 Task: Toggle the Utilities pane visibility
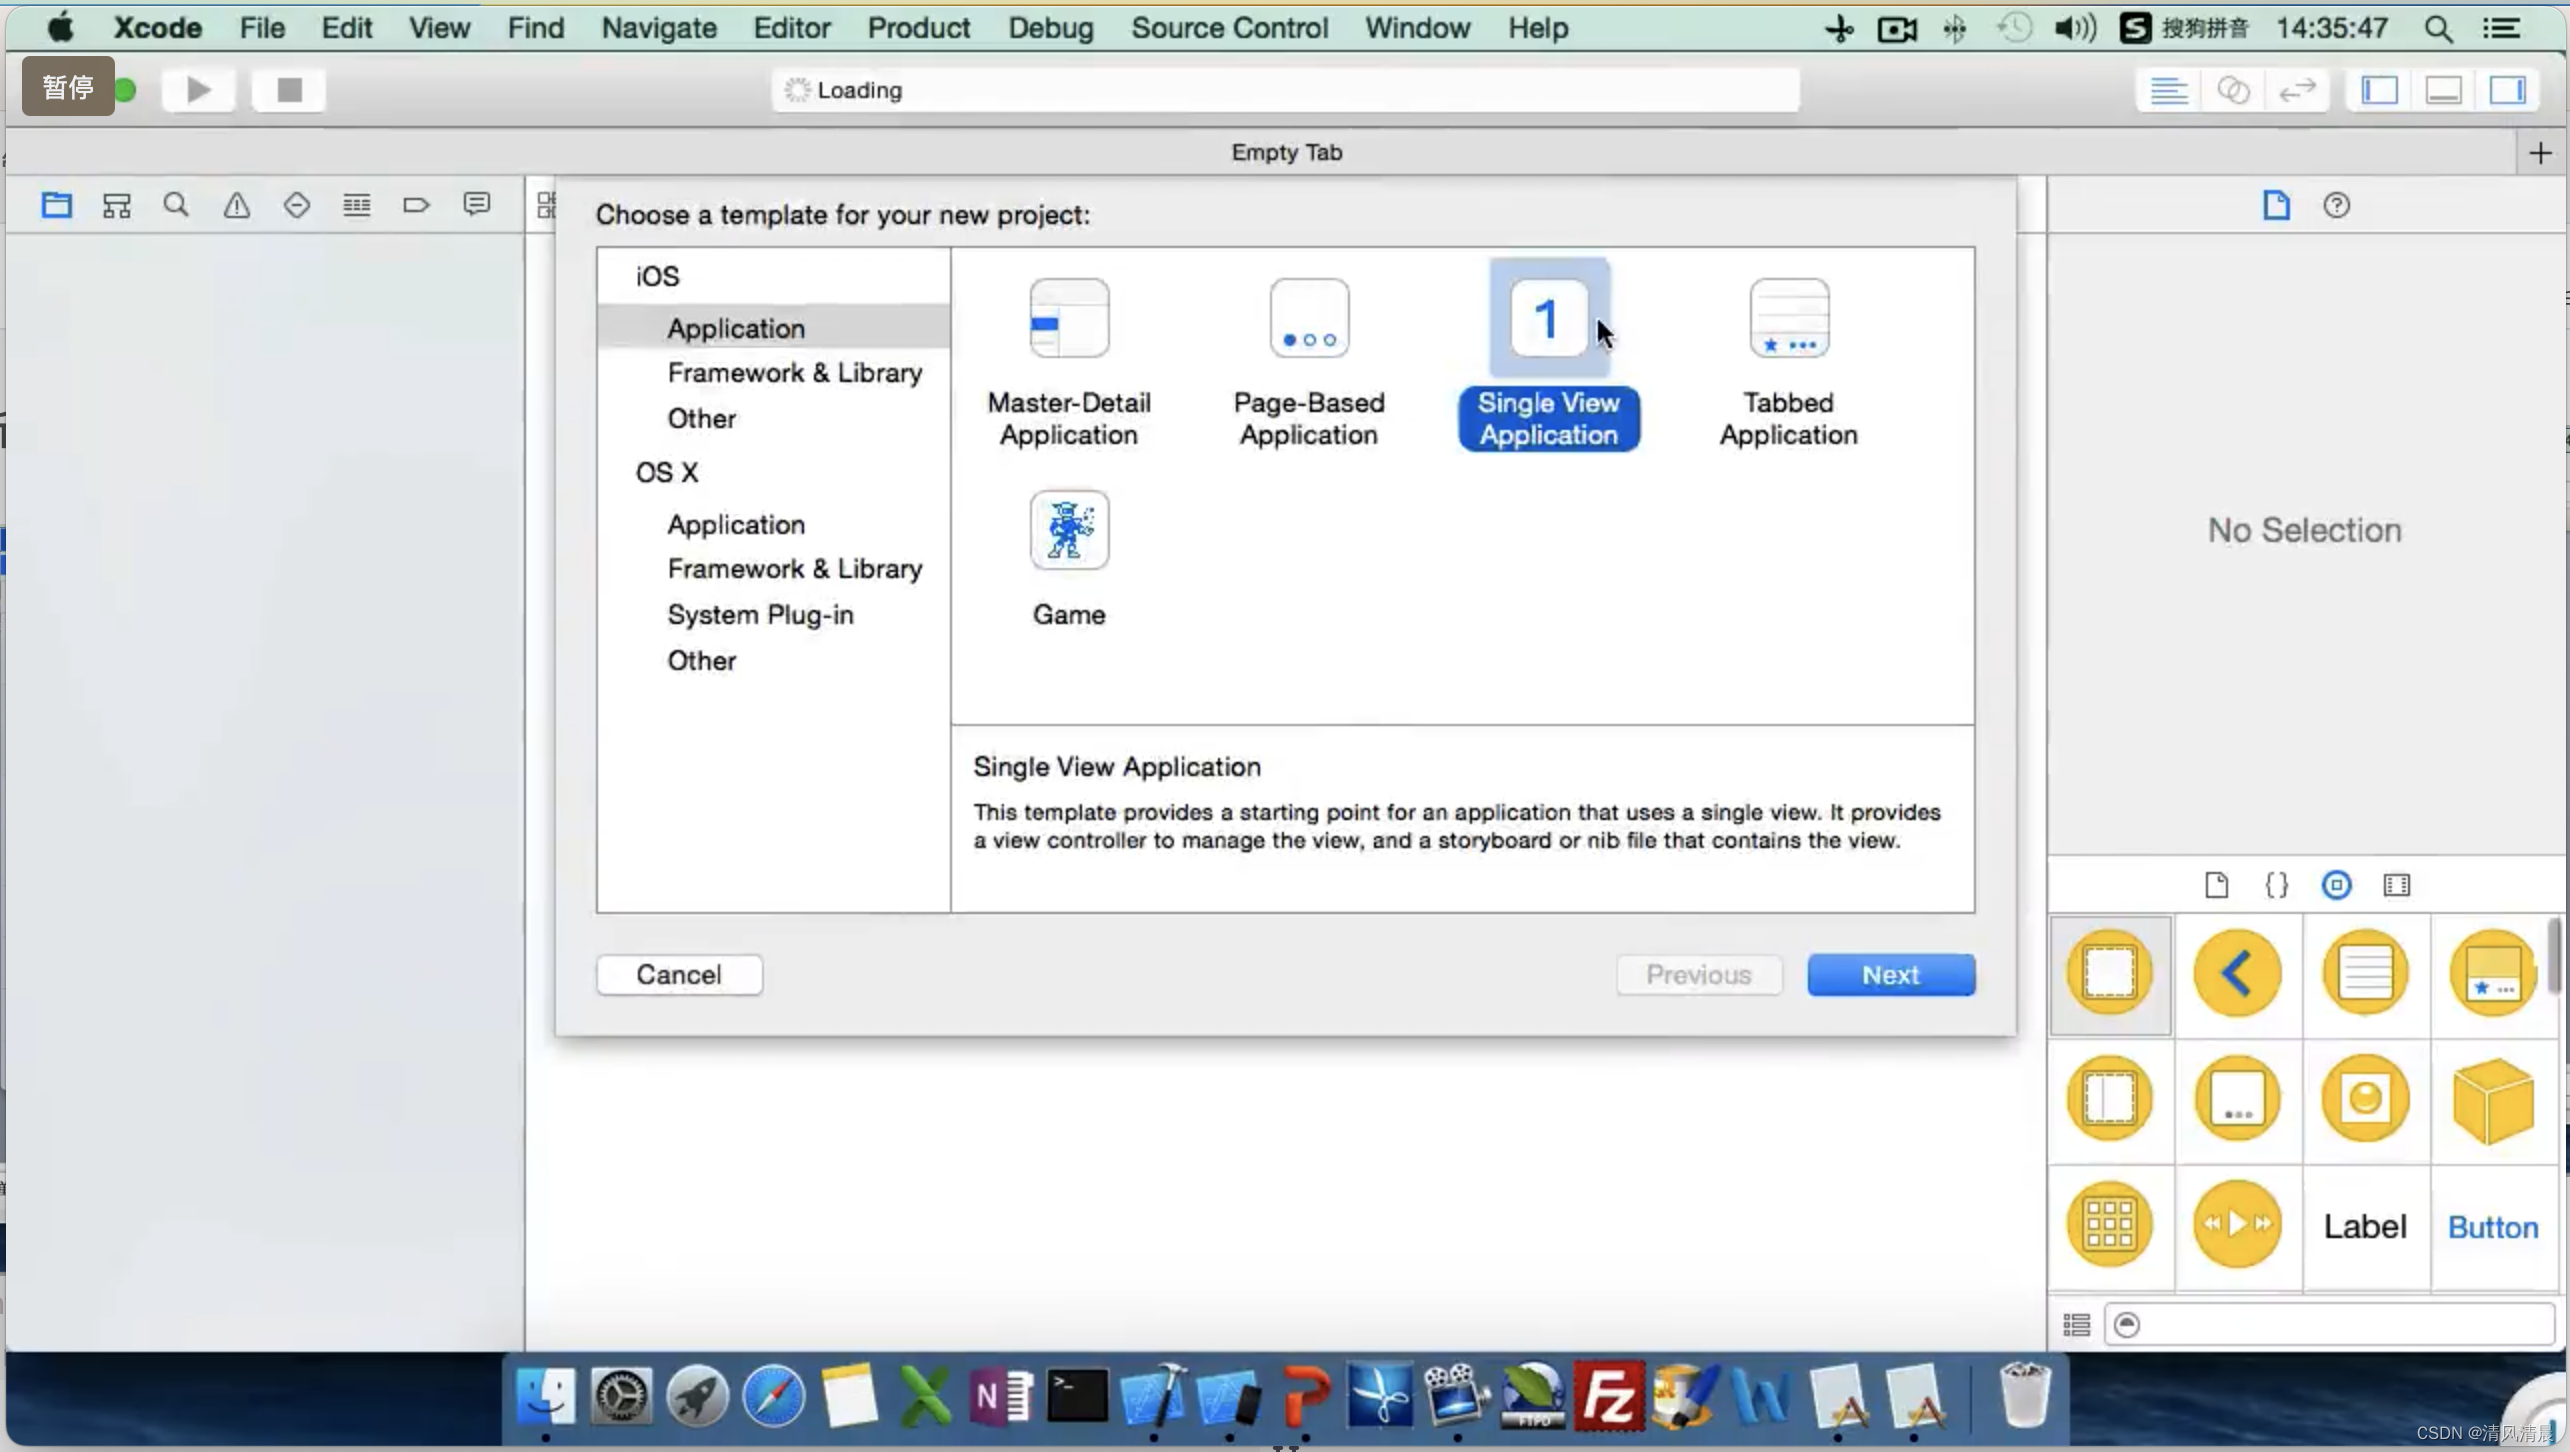(2507, 90)
